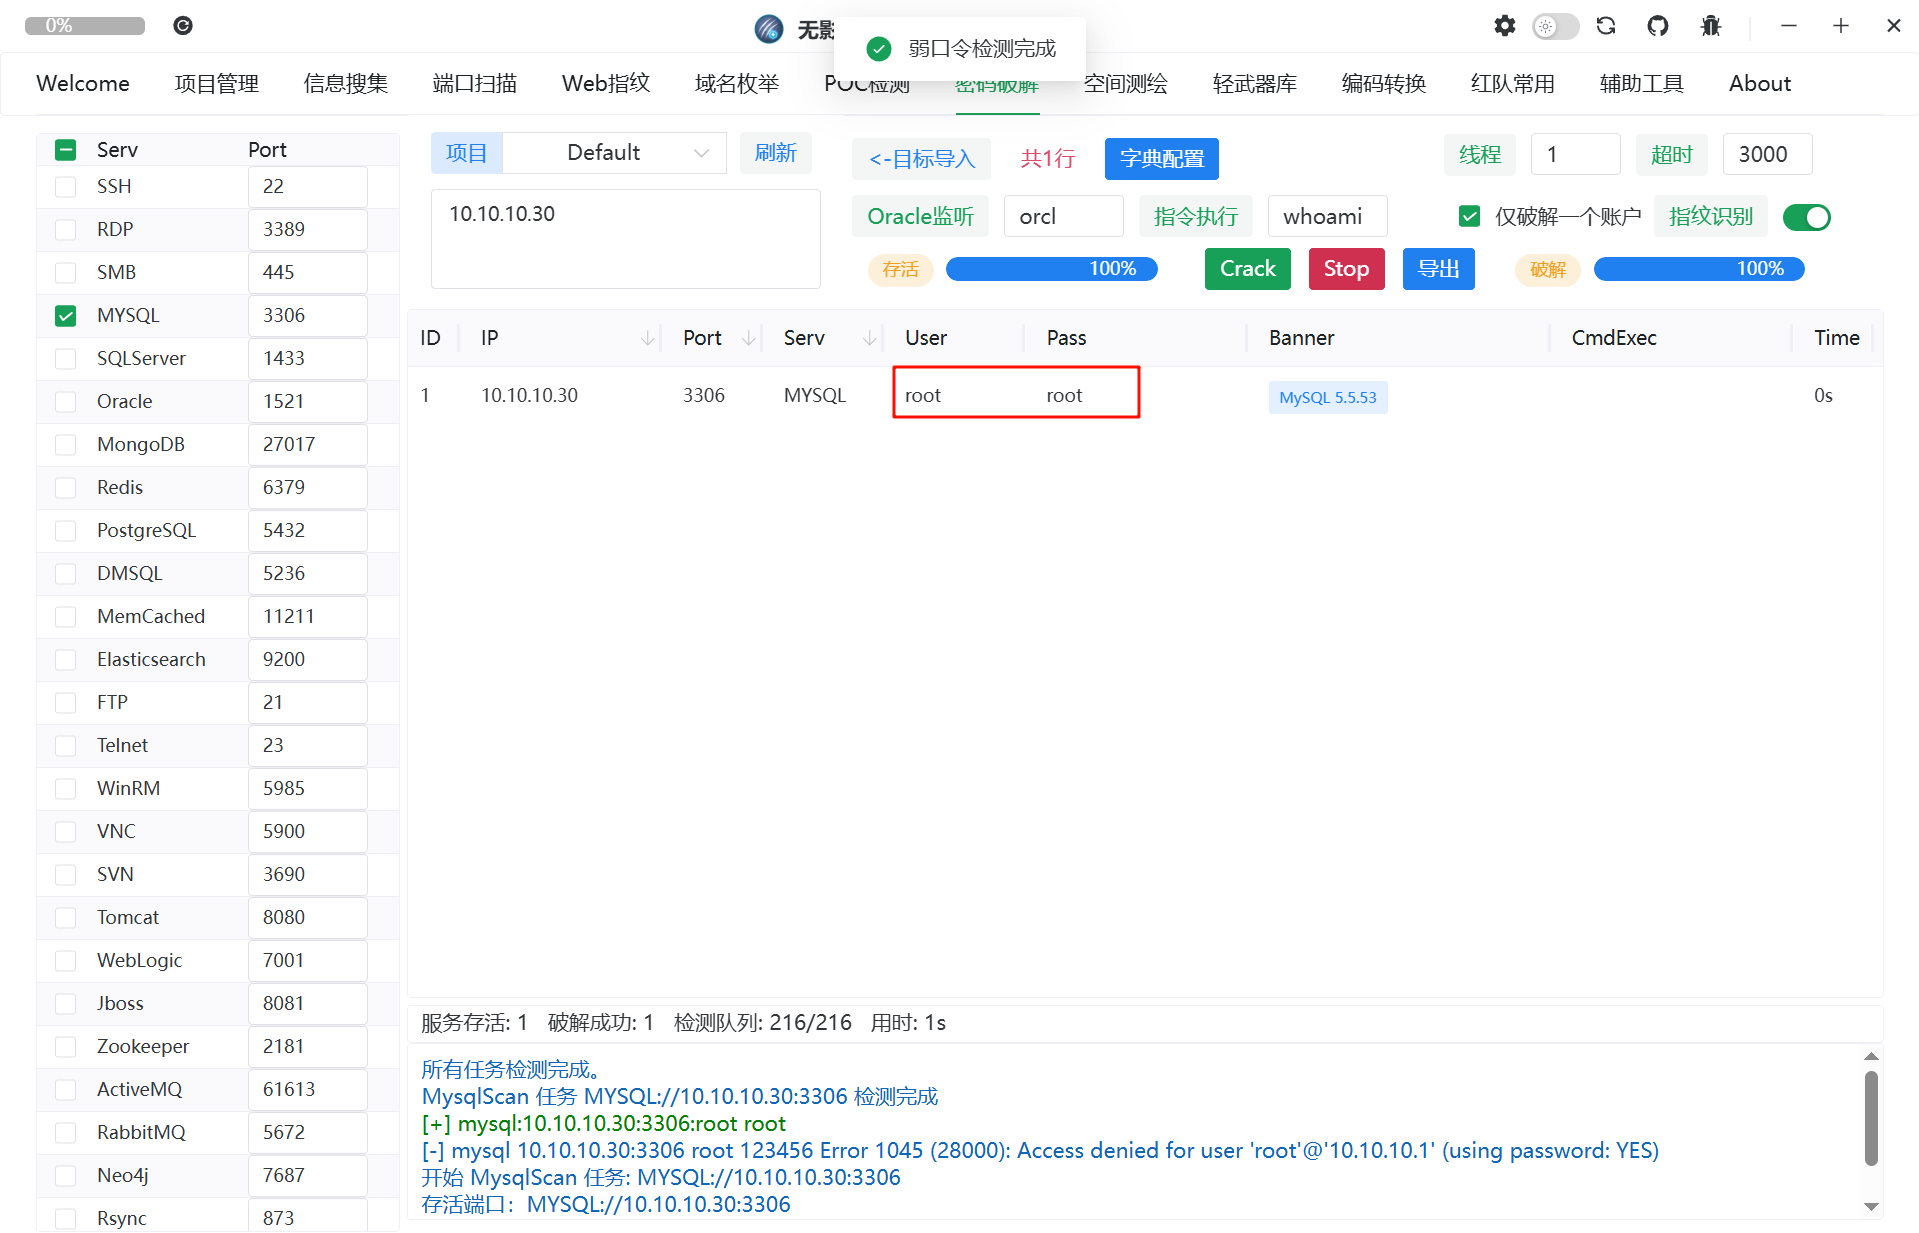The image size is (1919, 1233).
Task: Turn off the 指纹识别 green switch
Action: [1806, 217]
